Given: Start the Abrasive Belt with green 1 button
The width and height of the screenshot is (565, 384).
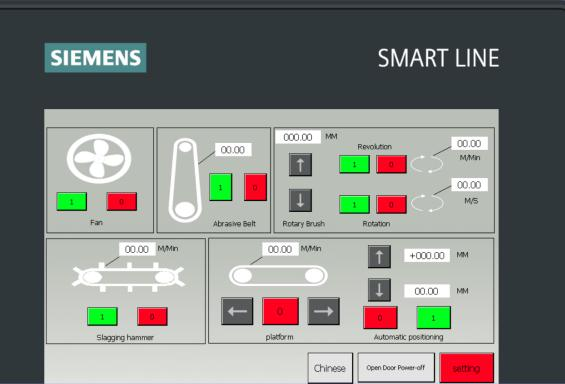Looking at the screenshot, I should coord(221,187).
